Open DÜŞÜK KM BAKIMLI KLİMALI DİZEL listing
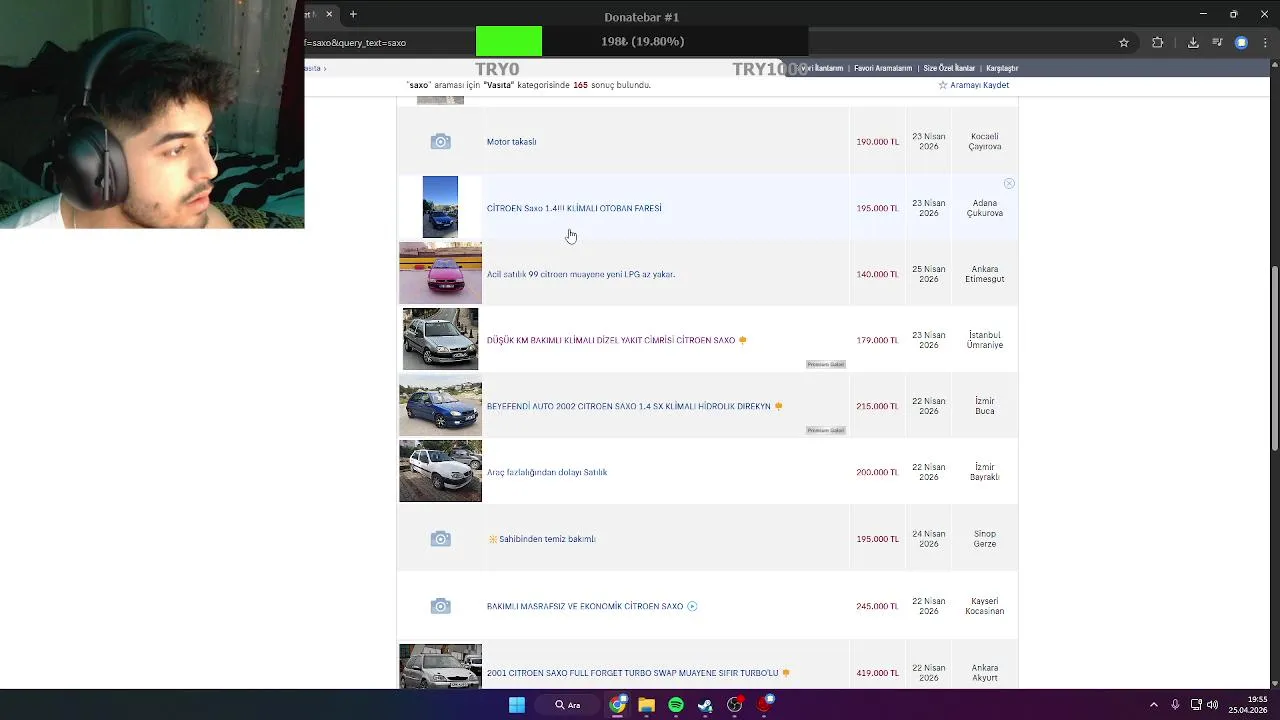The height and width of the screenshot is (720, 1280). (x=611, y=340)
